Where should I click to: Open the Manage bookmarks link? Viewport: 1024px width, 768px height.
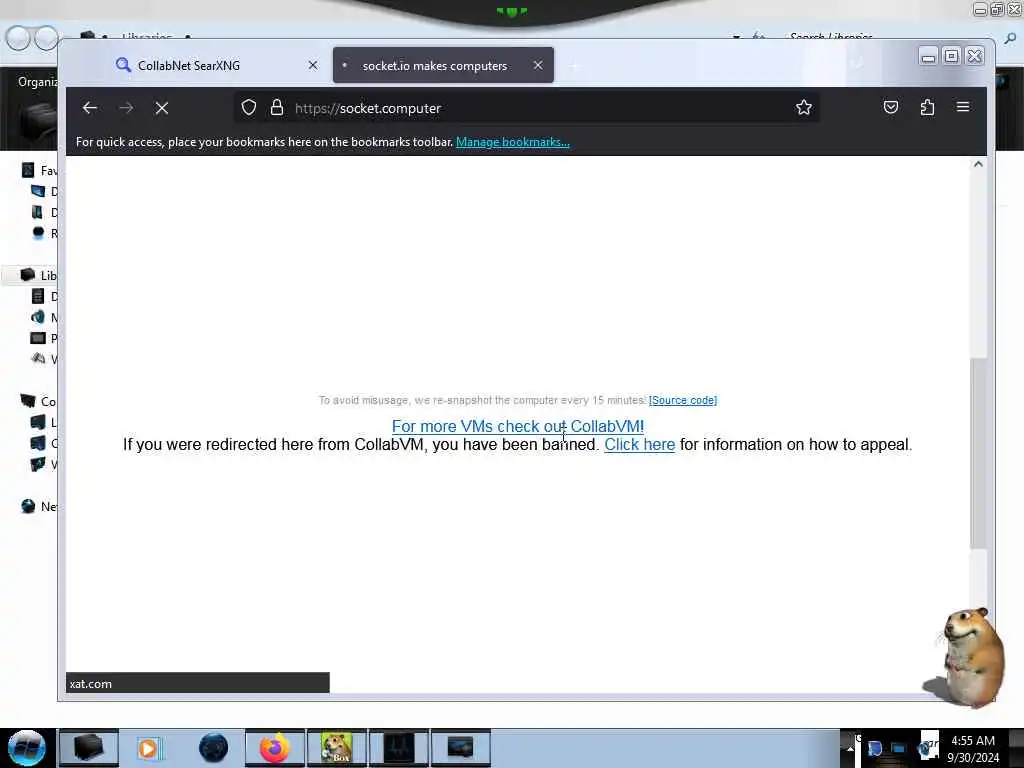(513, 142)
